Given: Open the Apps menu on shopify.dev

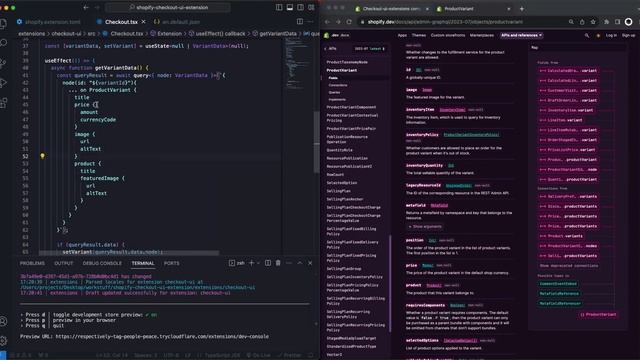Looking at the screenshot, I should pos(402,36).
